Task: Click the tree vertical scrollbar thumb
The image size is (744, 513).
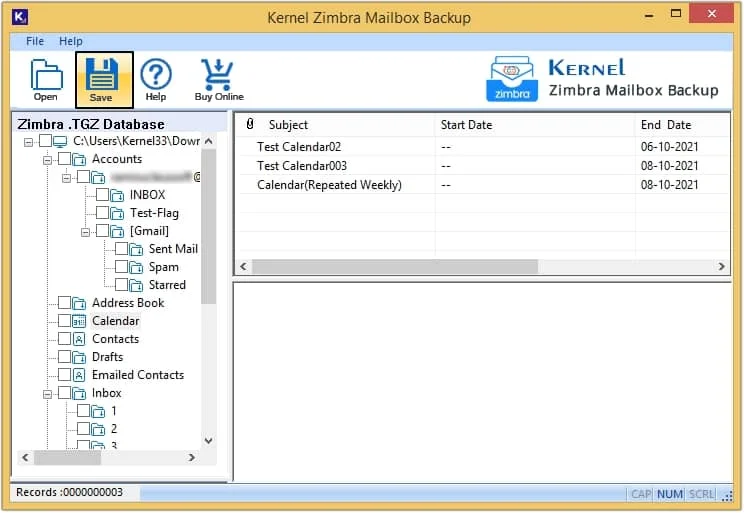Action: [x=208, y=226]
